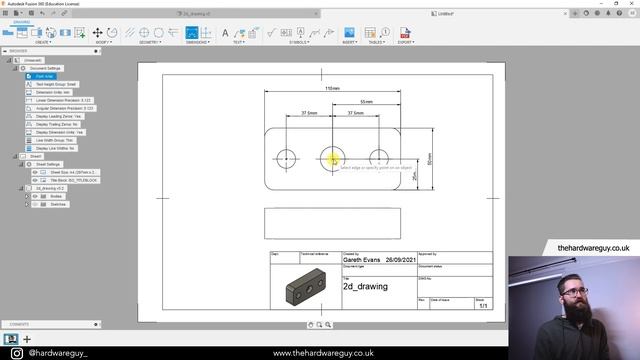
Task: Select the Center Mark tool
Action: 144,33
